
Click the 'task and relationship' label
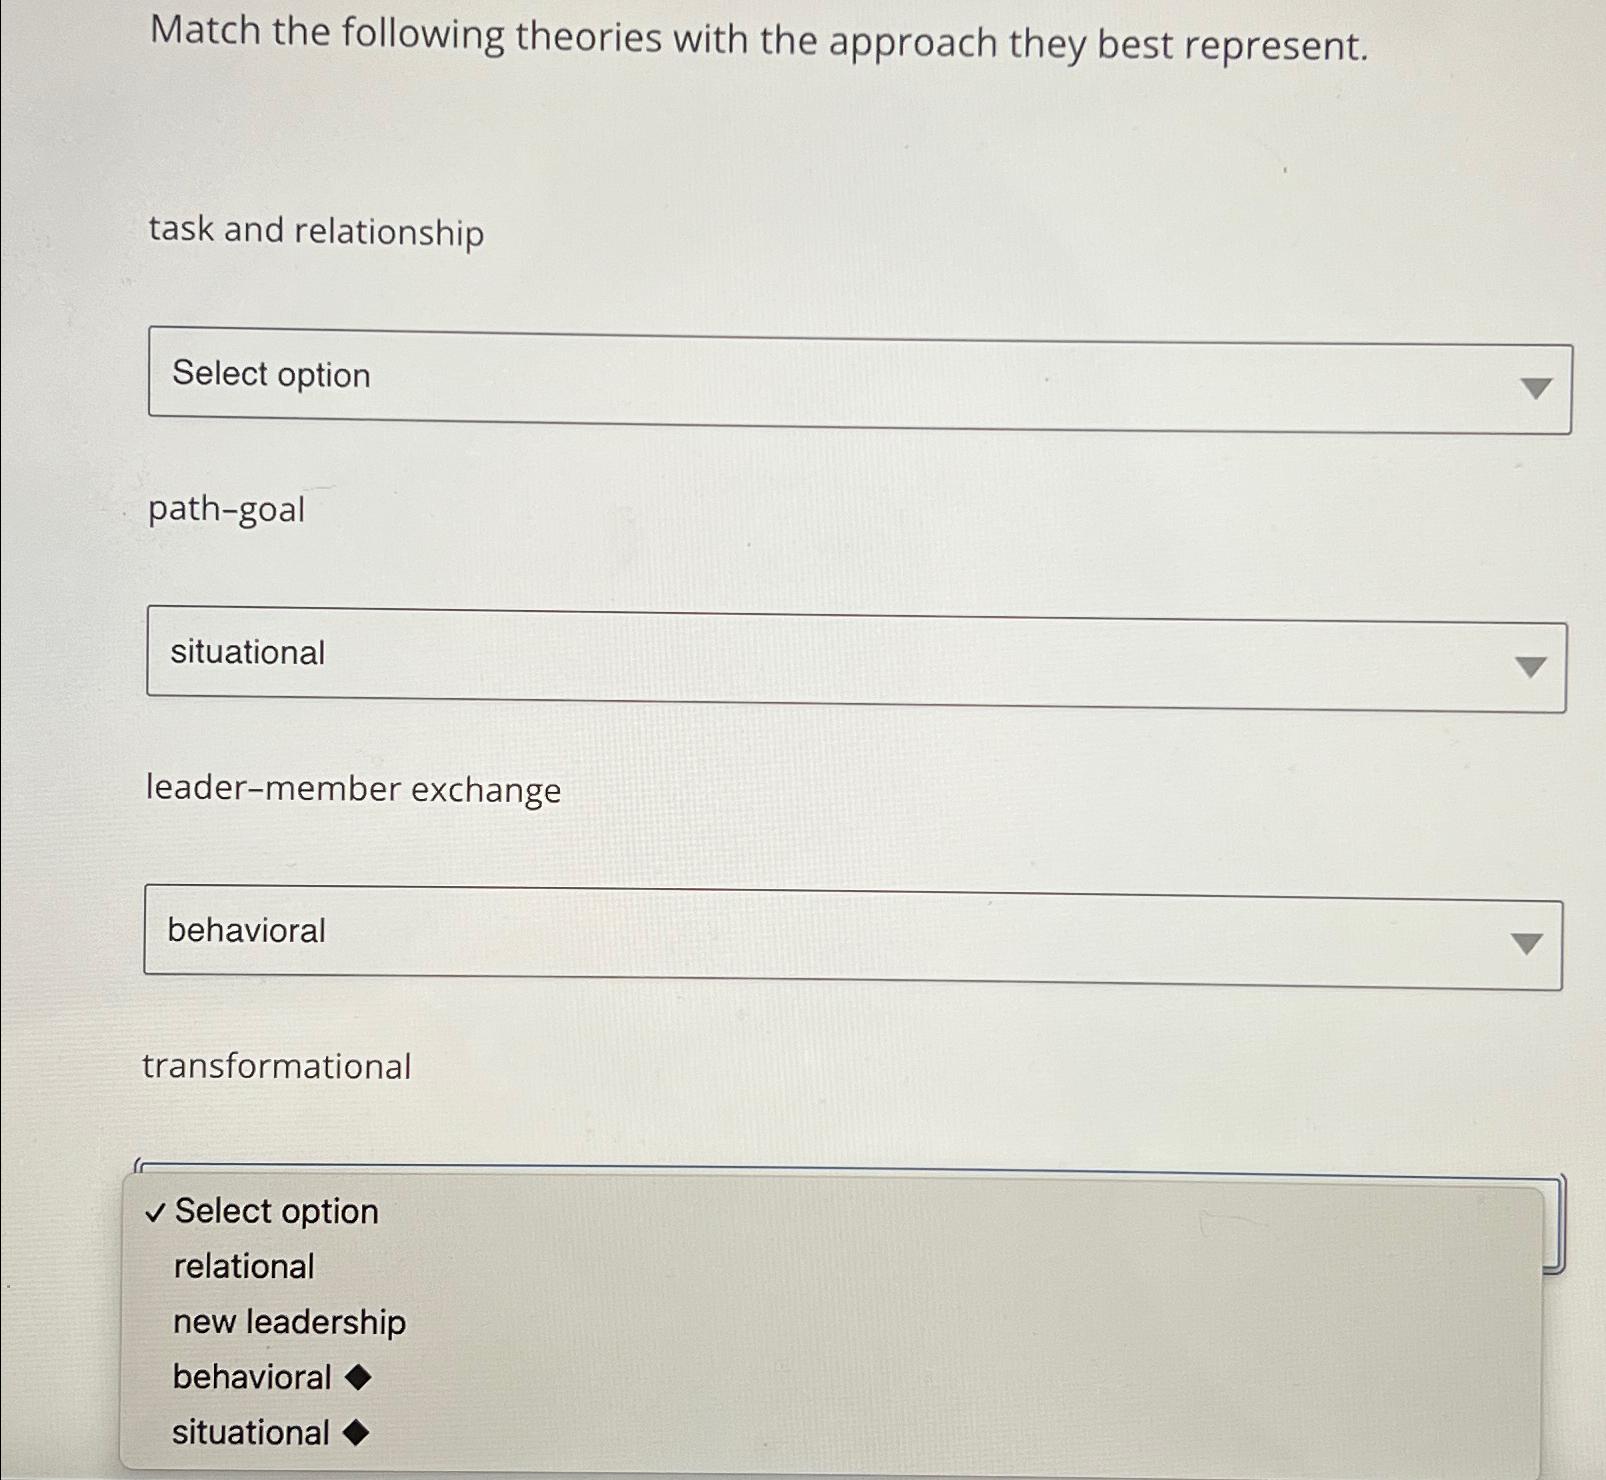click(315, 232)
